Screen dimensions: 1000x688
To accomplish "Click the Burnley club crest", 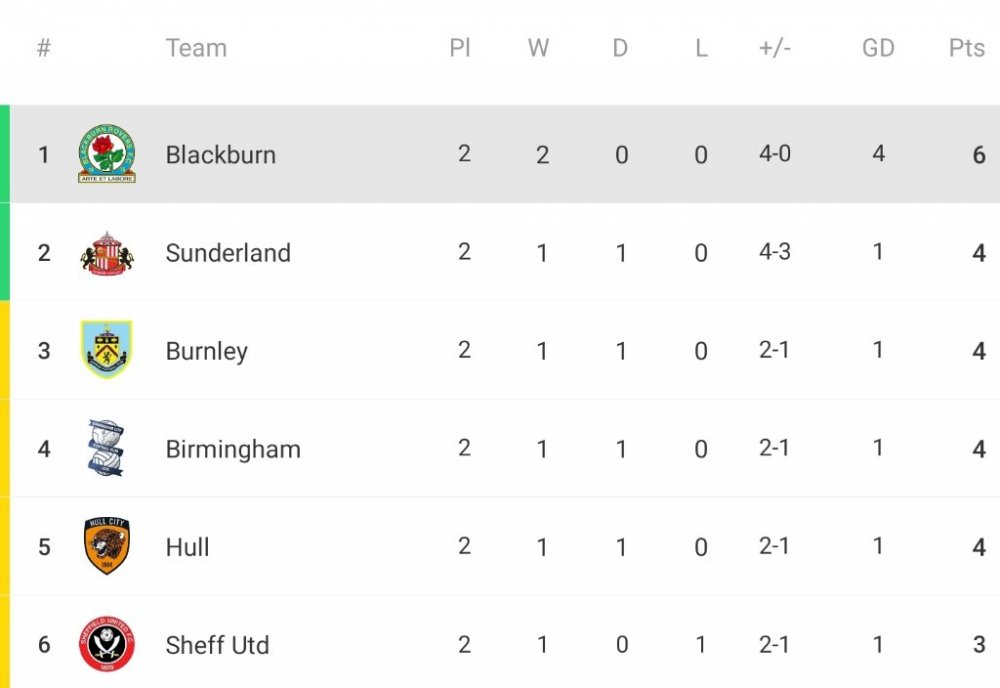I will coord(107,350).
